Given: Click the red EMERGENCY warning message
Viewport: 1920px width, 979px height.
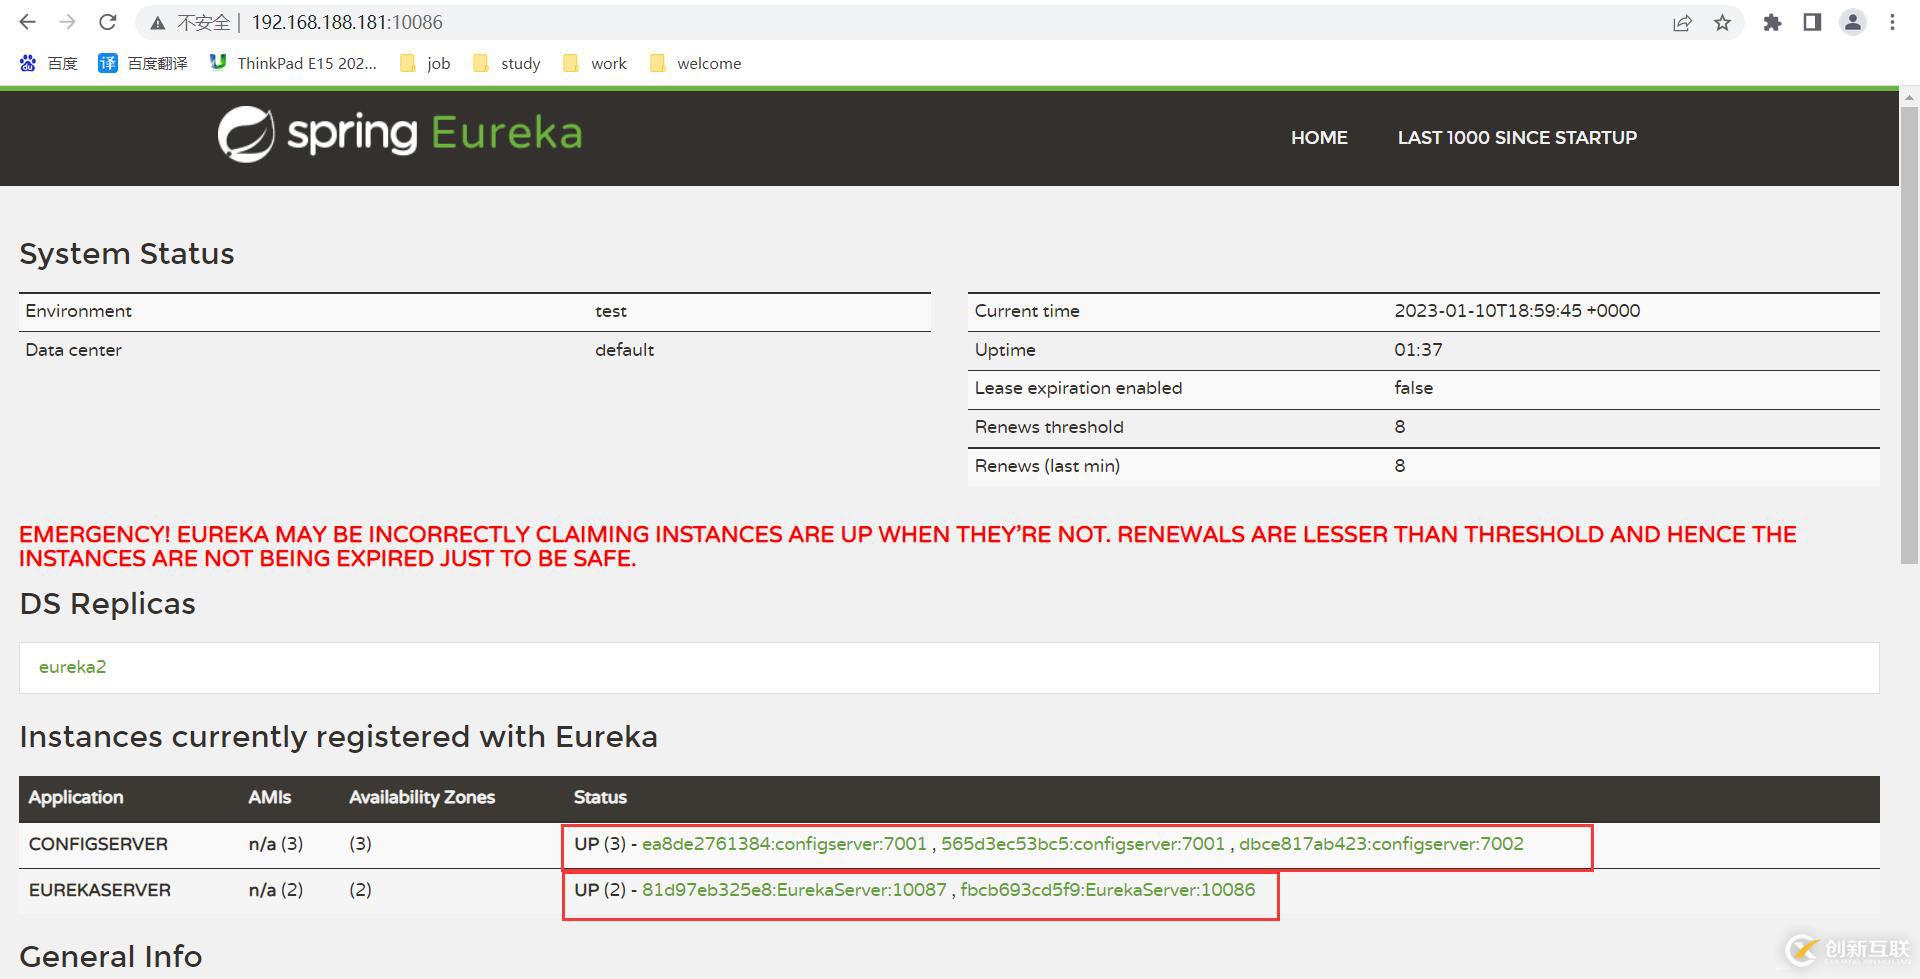Looking at the screenshot, I should 908,546.
